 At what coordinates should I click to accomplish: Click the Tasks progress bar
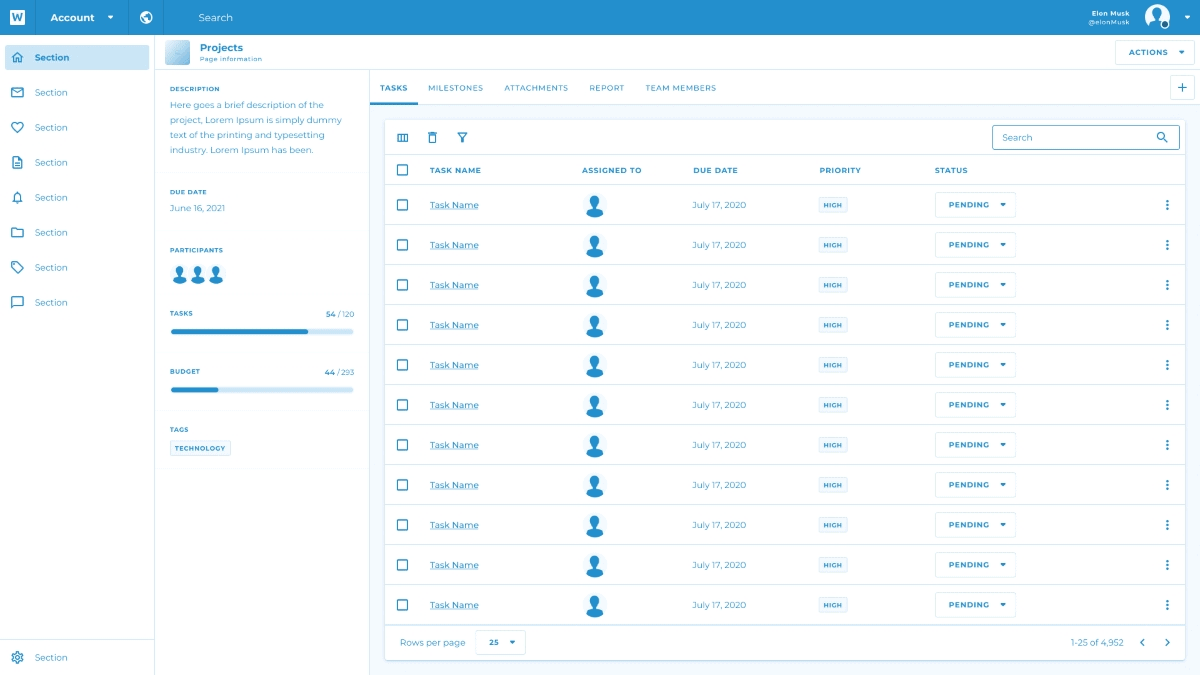261,331
